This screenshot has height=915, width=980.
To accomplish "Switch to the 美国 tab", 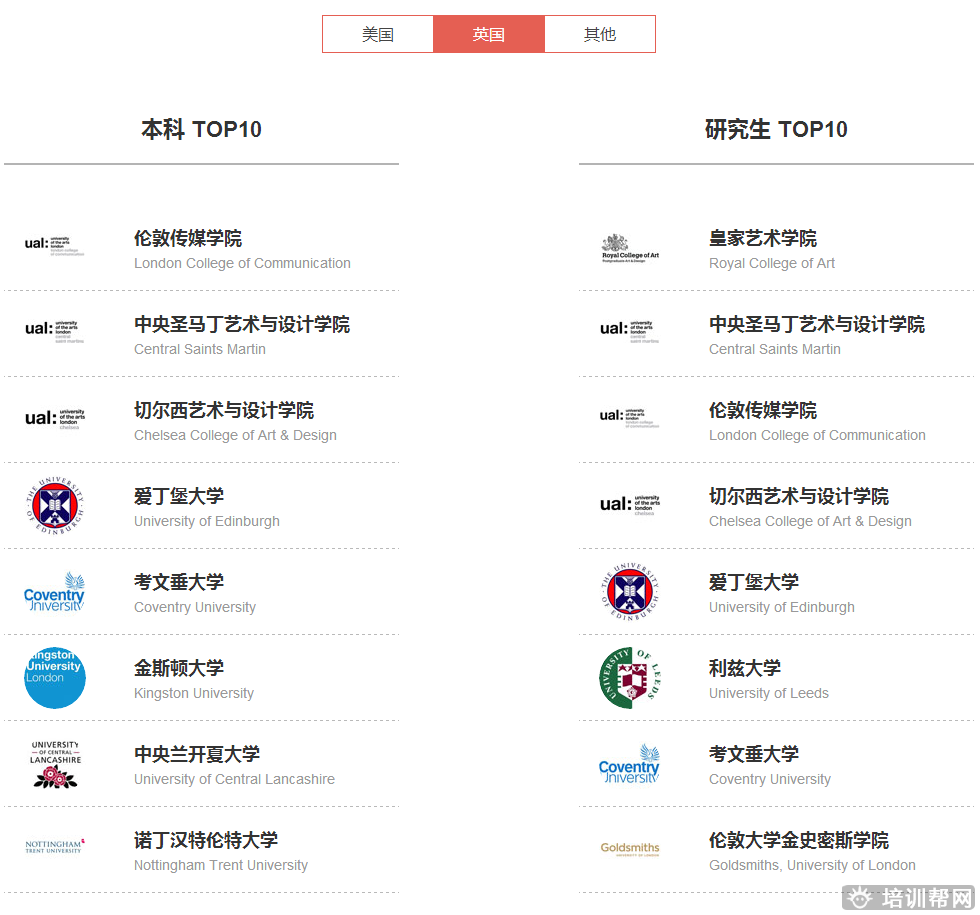I will tap(378, 34).
